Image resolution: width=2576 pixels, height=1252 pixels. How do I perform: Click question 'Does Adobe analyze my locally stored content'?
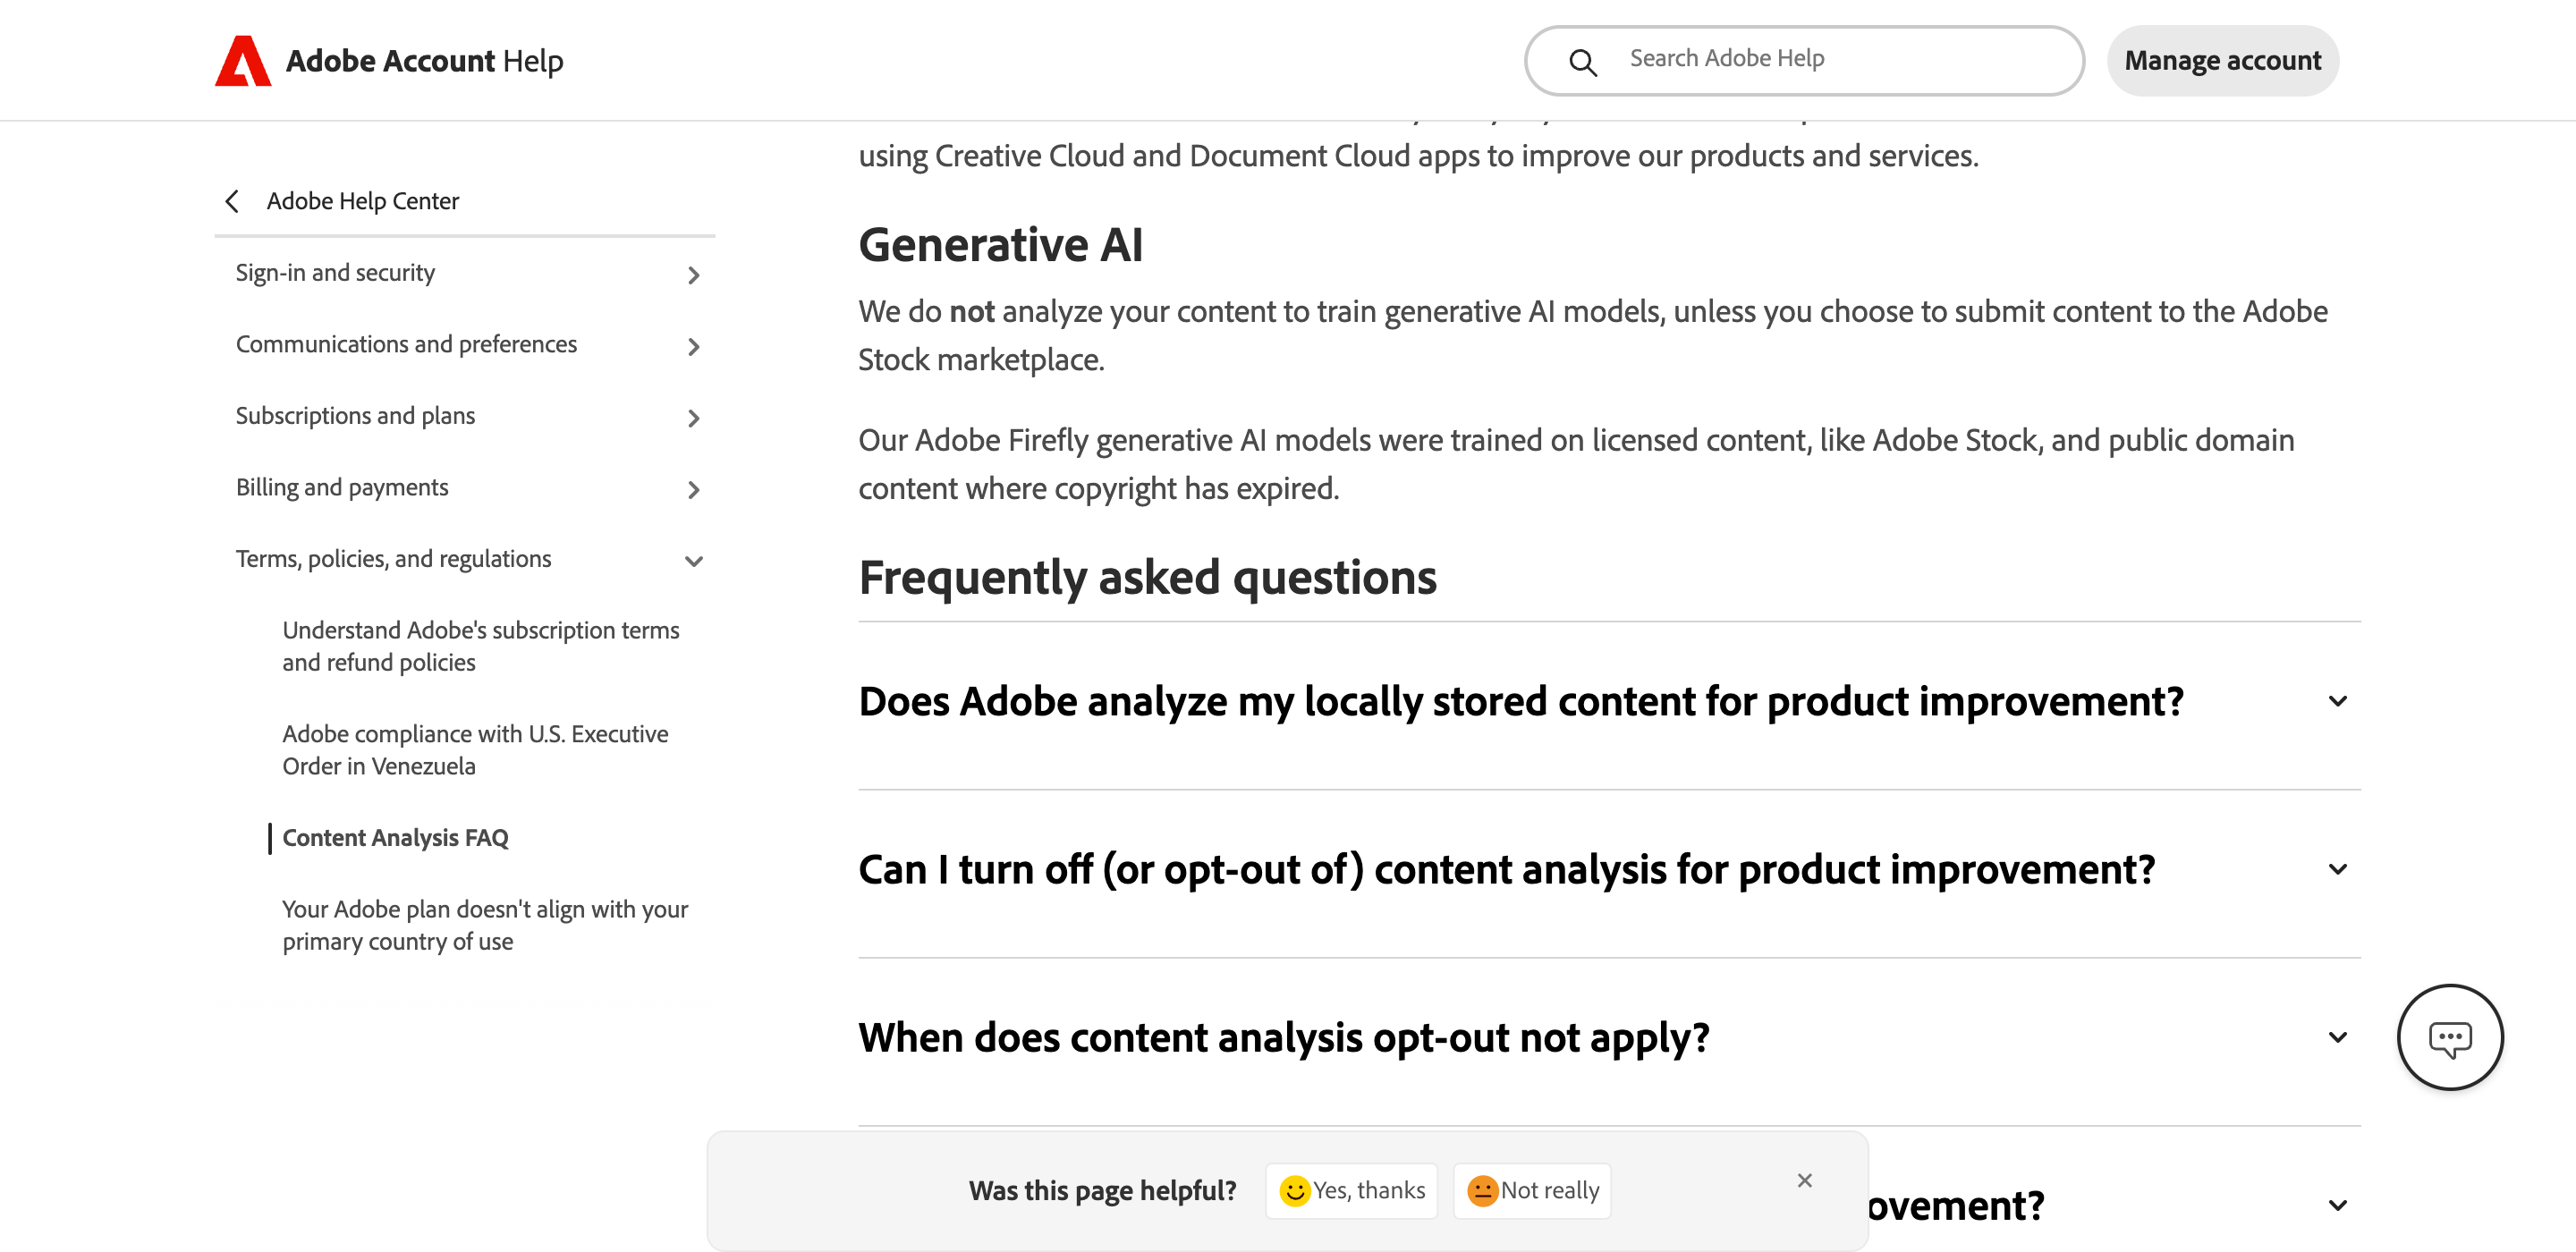pos(1521,702)
